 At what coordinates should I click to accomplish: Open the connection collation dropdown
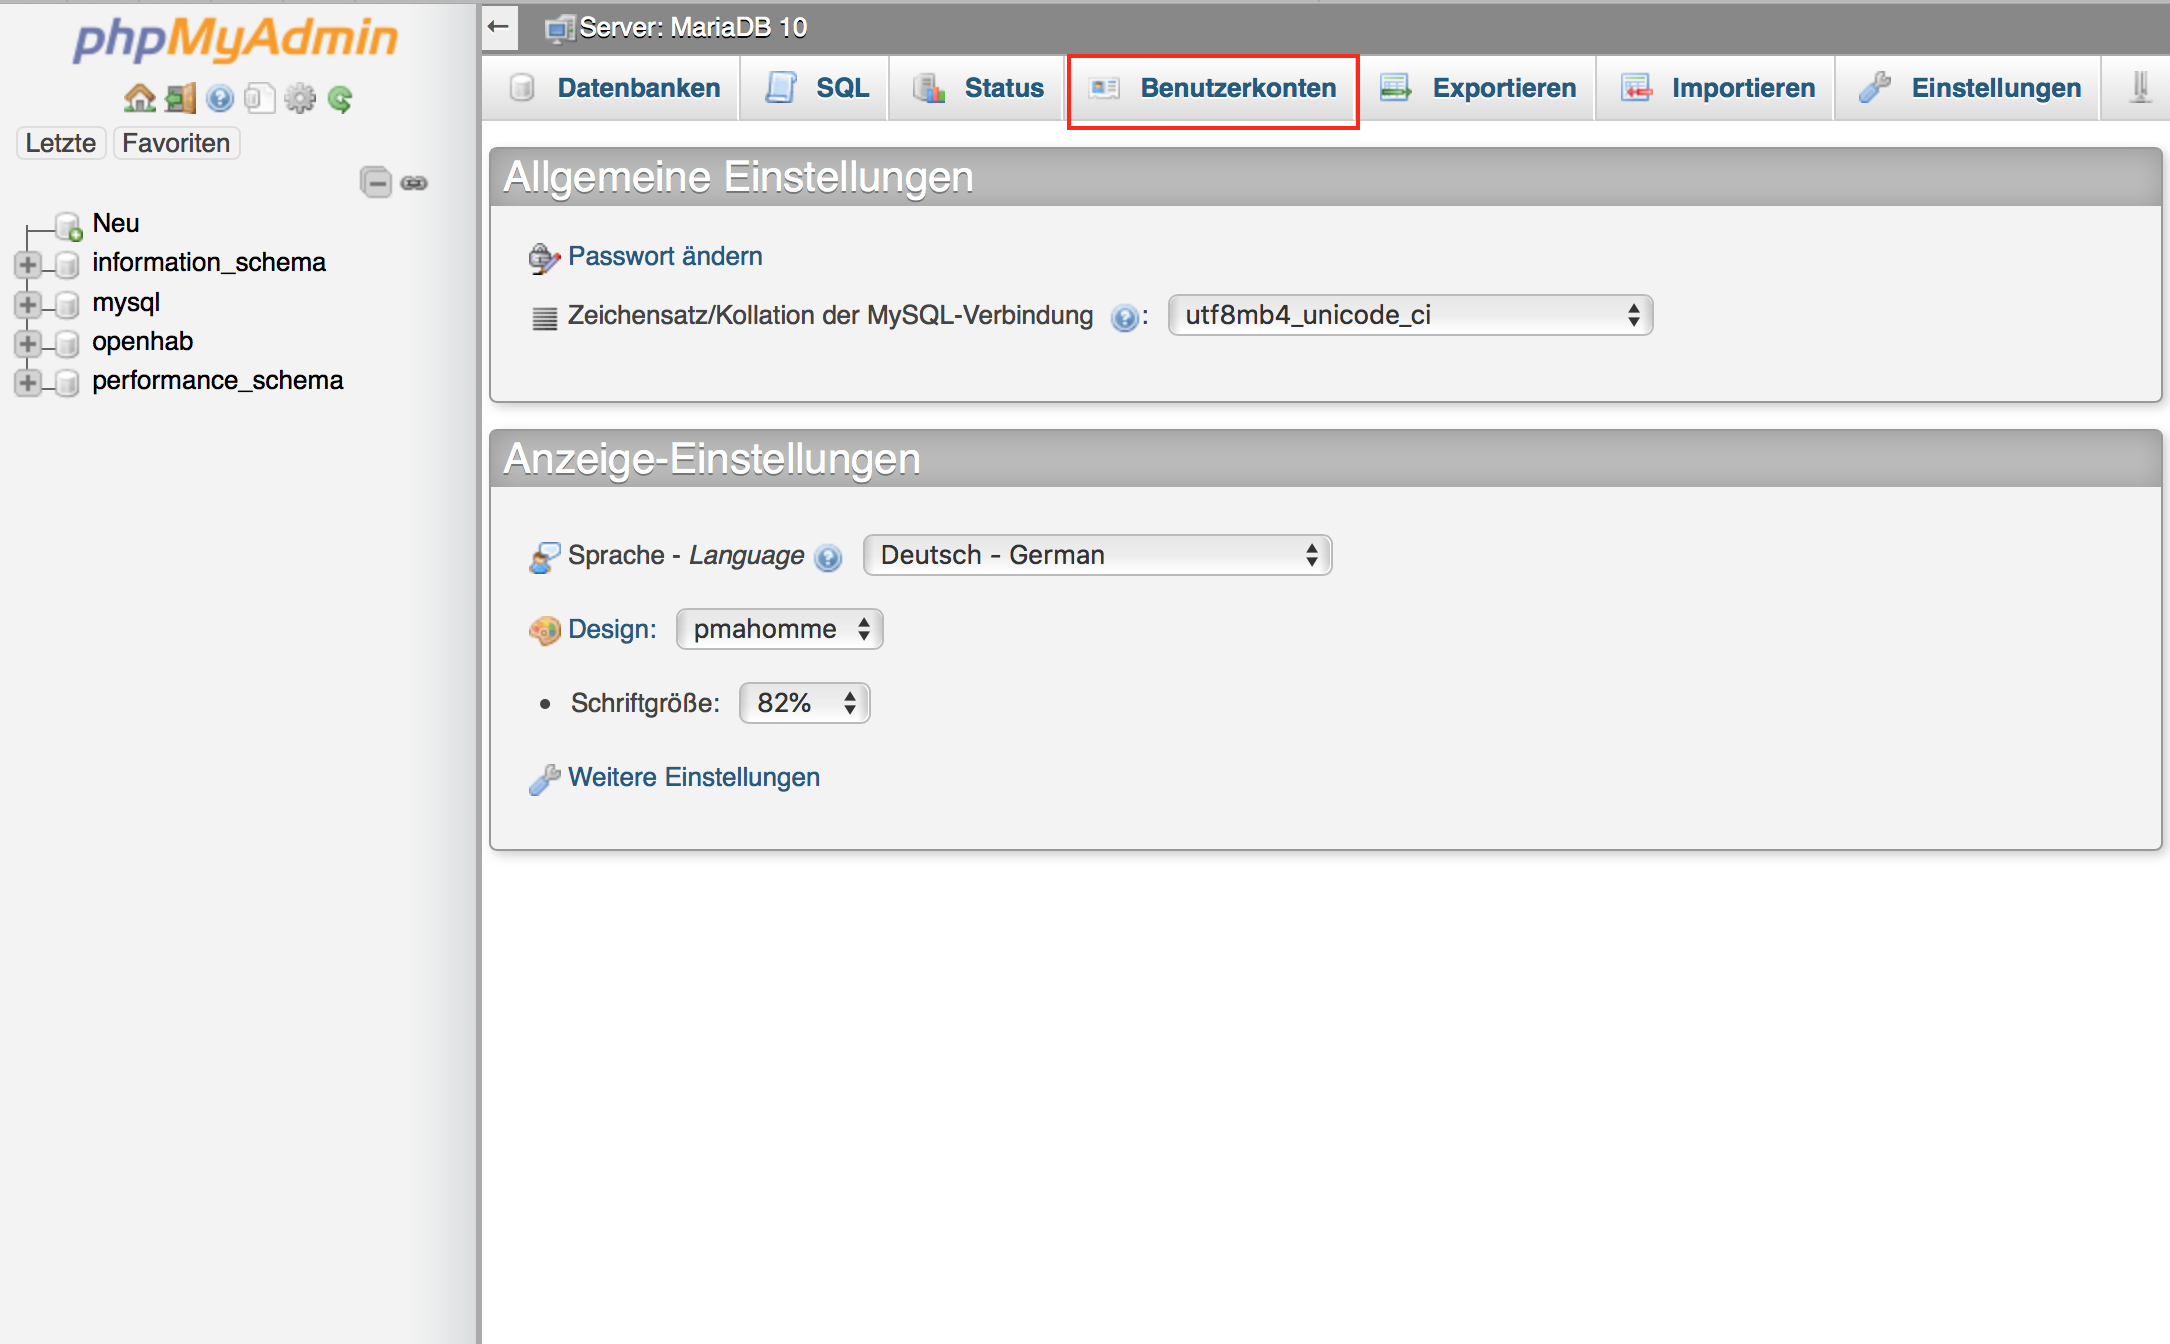pyautogui.click(x=1409, y=315)
